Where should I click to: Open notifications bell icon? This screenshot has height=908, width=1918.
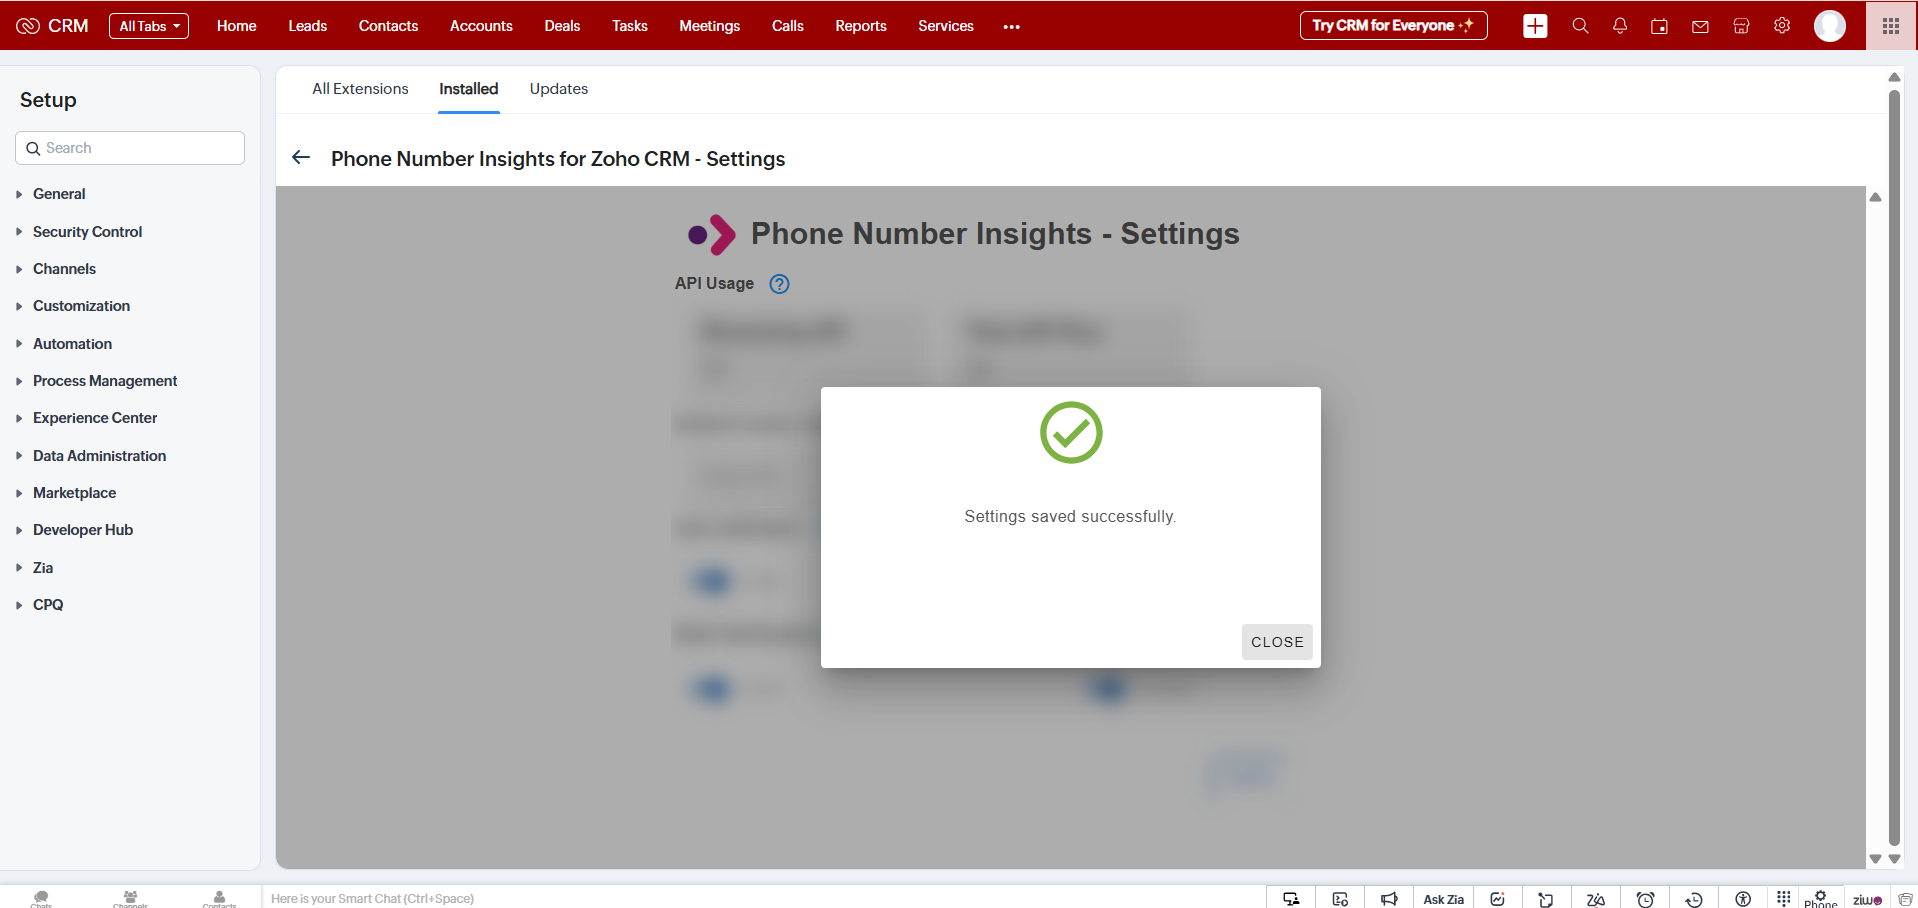[x=1620, y=26]
